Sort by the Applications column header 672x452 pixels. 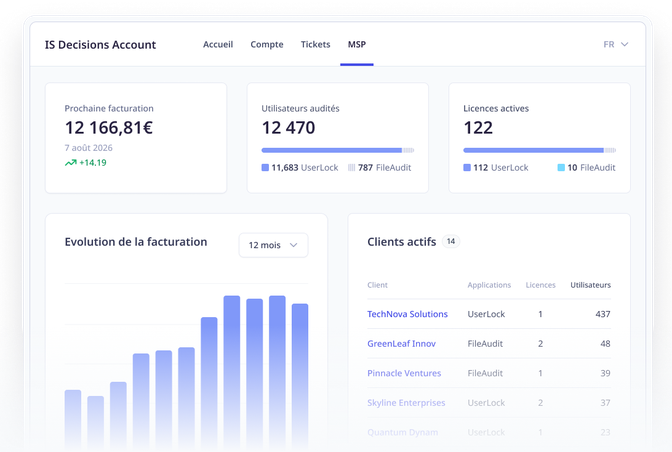click(x=489, y=285)
